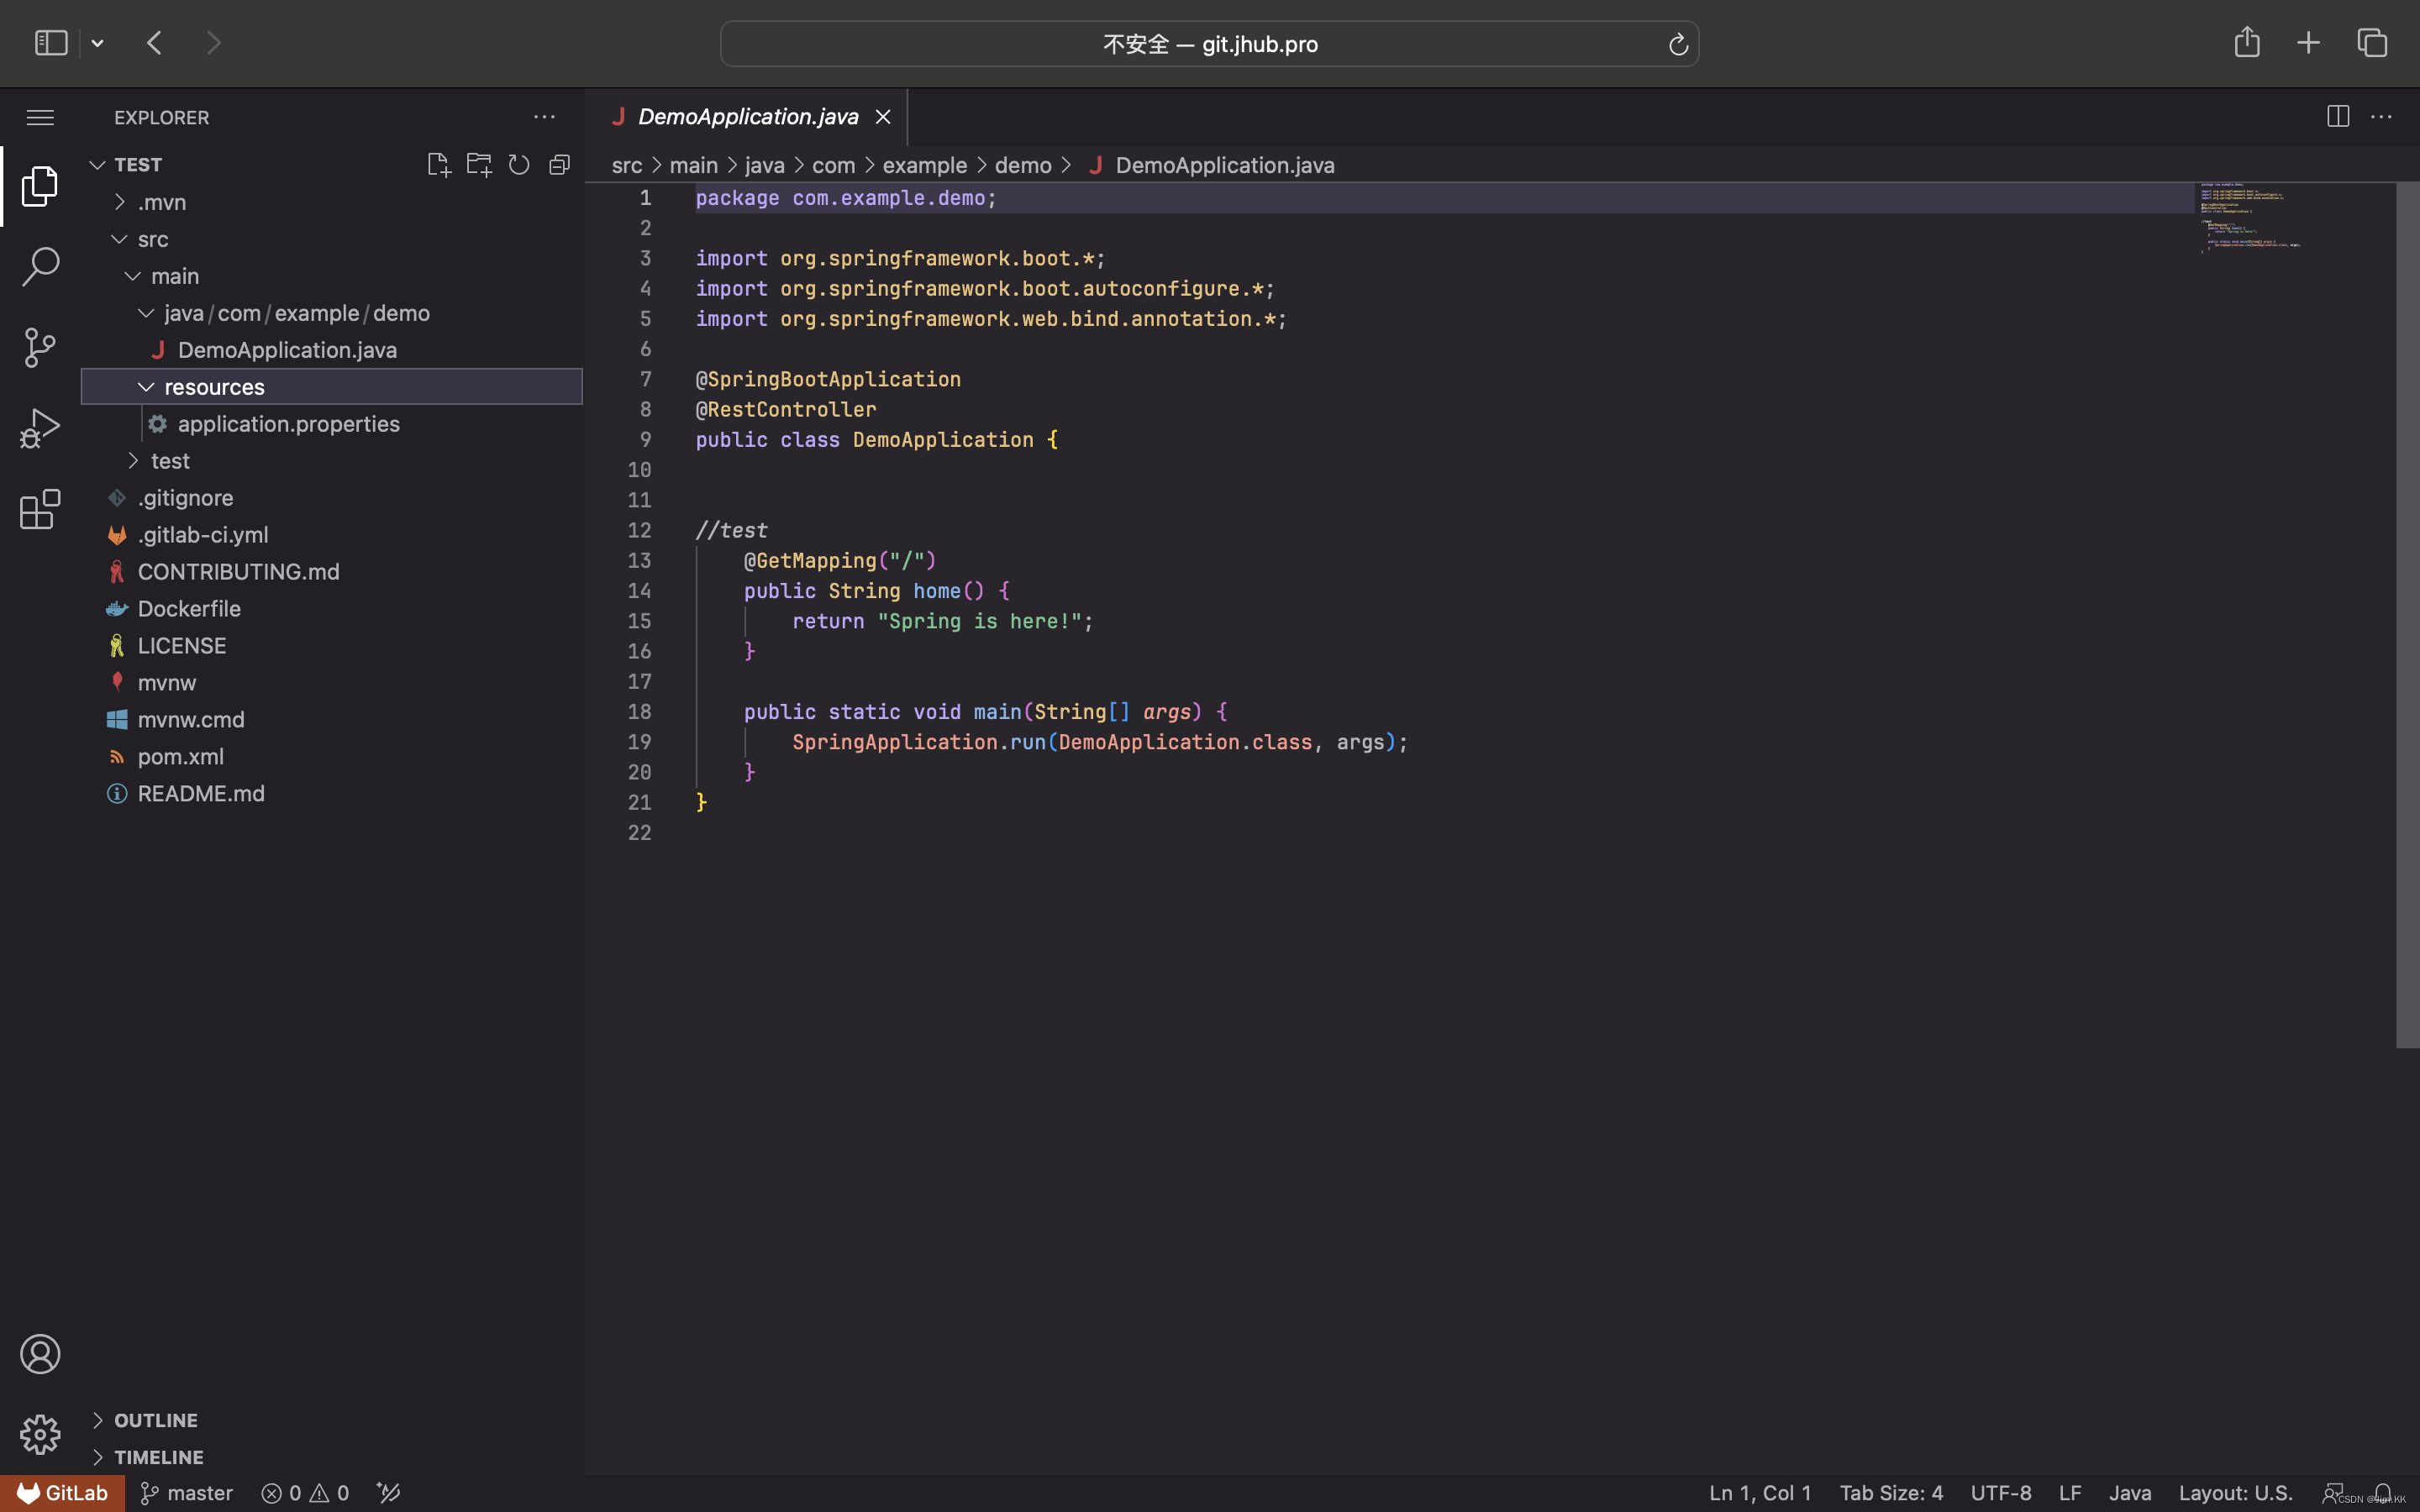The image size is (2420, 1512).
Task: Click the master branch indicator
Action: point(187,1493)
